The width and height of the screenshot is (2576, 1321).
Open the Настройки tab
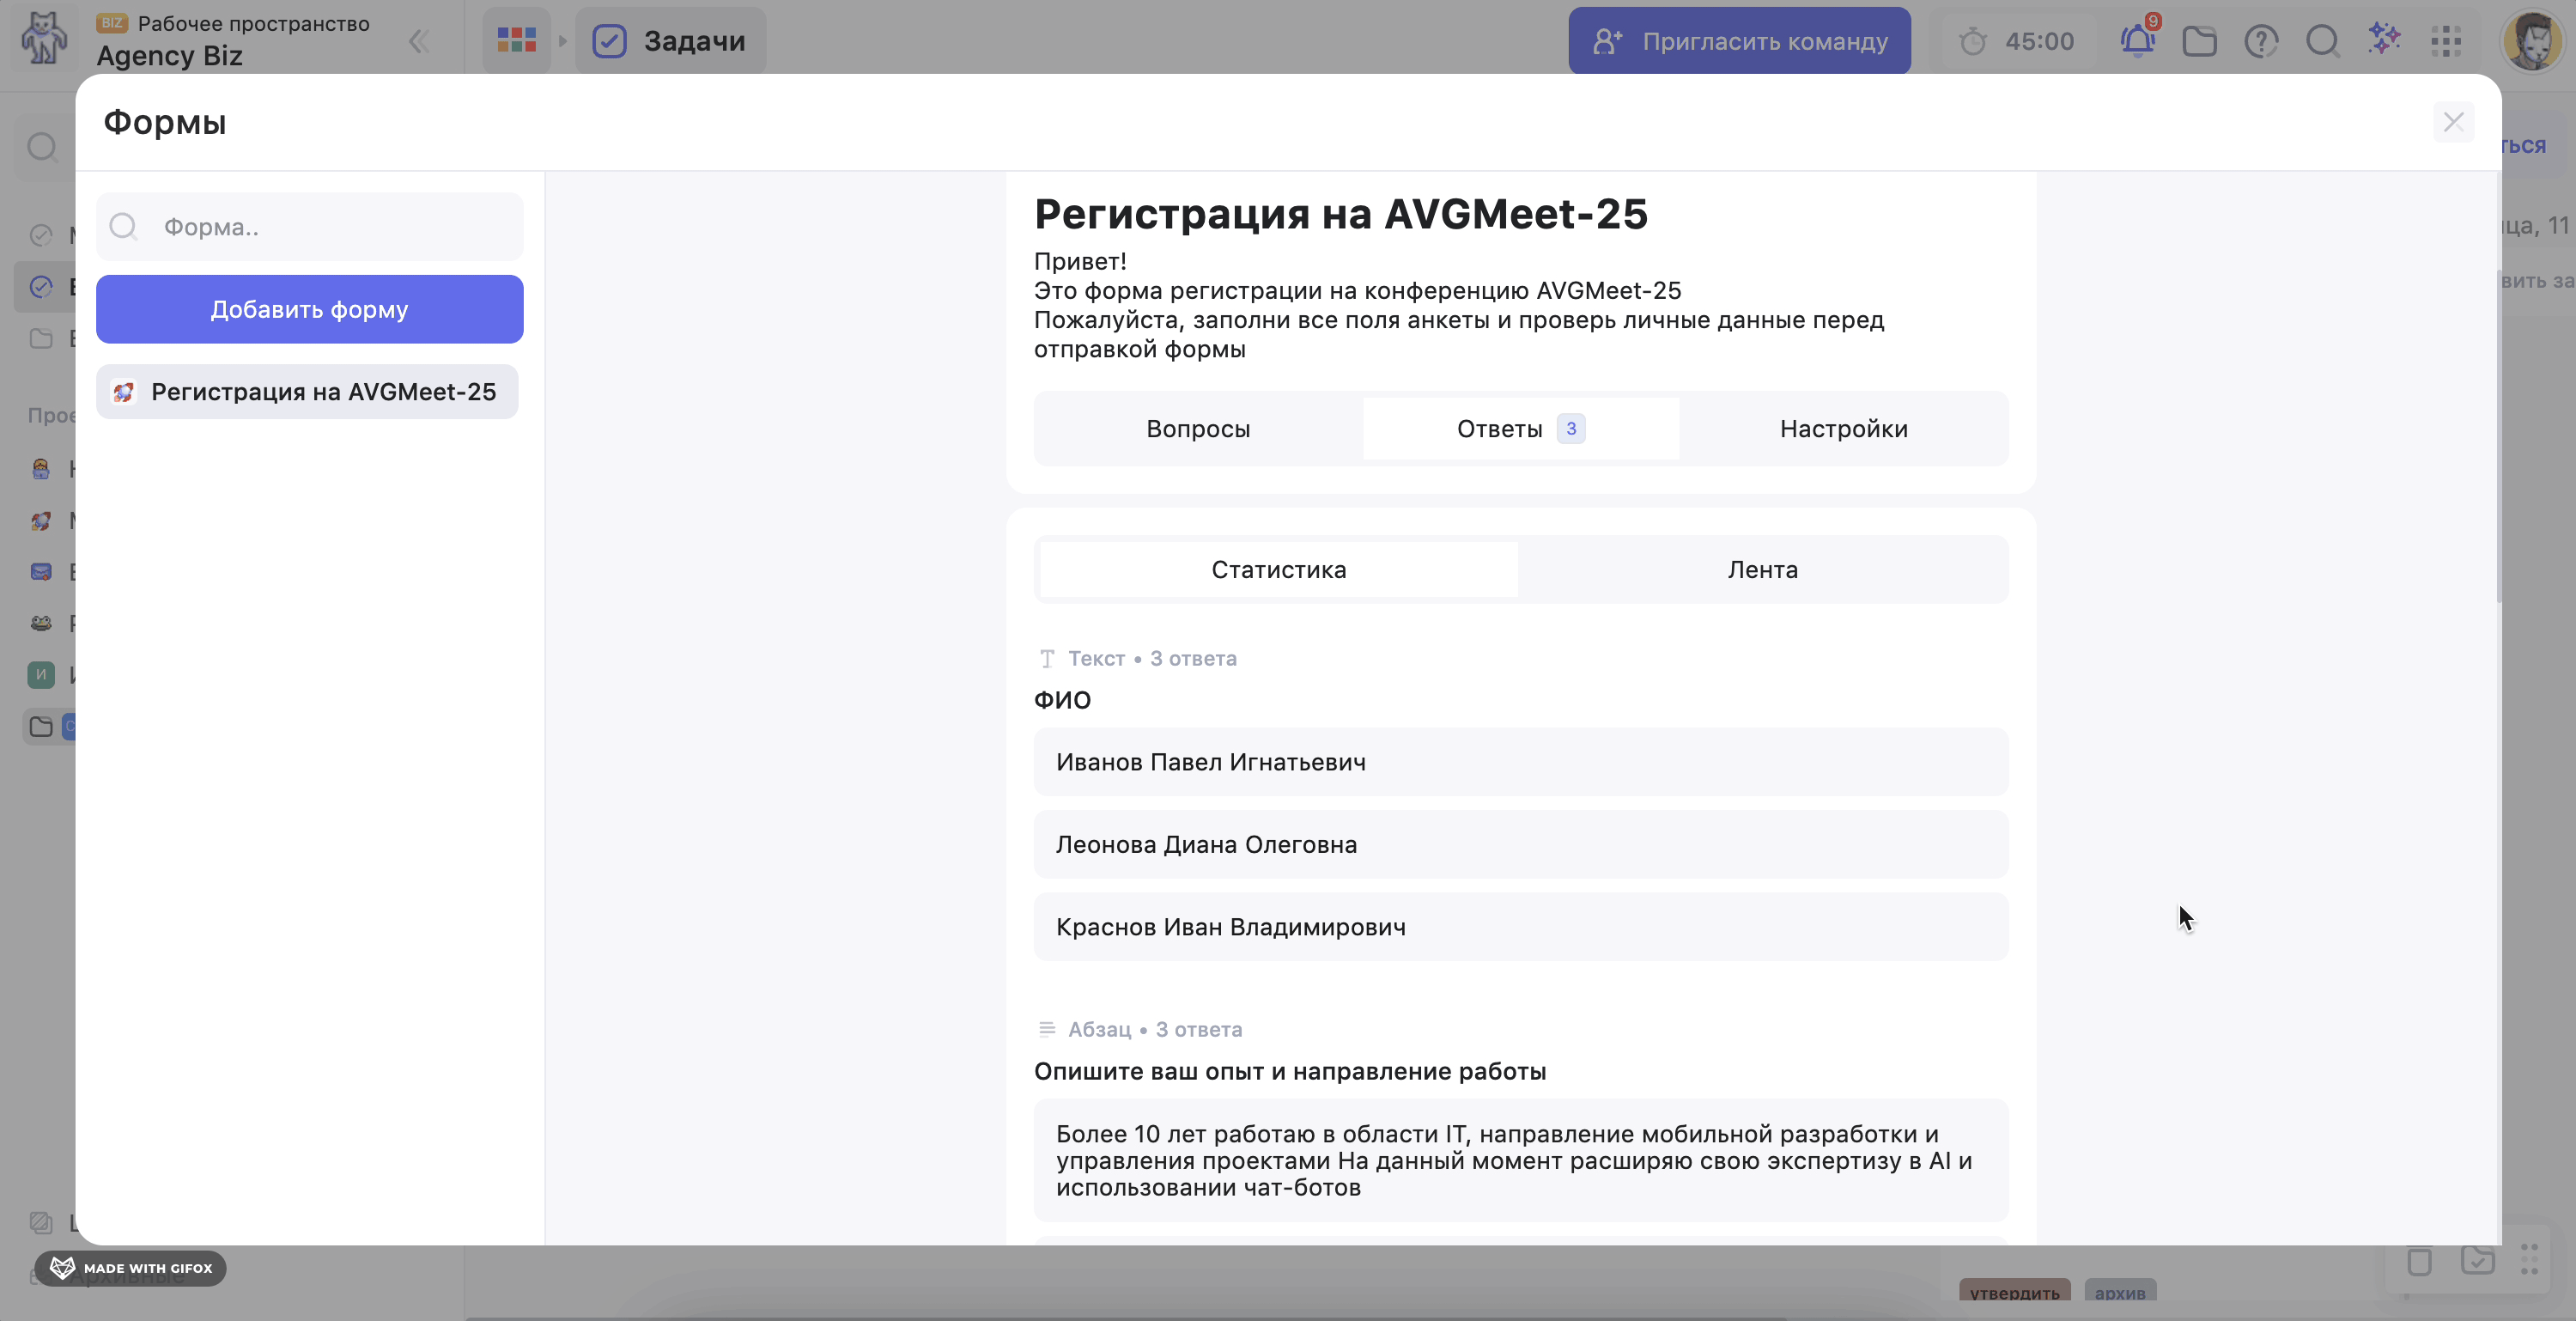pyautogui.click(x=1843, y=429)
